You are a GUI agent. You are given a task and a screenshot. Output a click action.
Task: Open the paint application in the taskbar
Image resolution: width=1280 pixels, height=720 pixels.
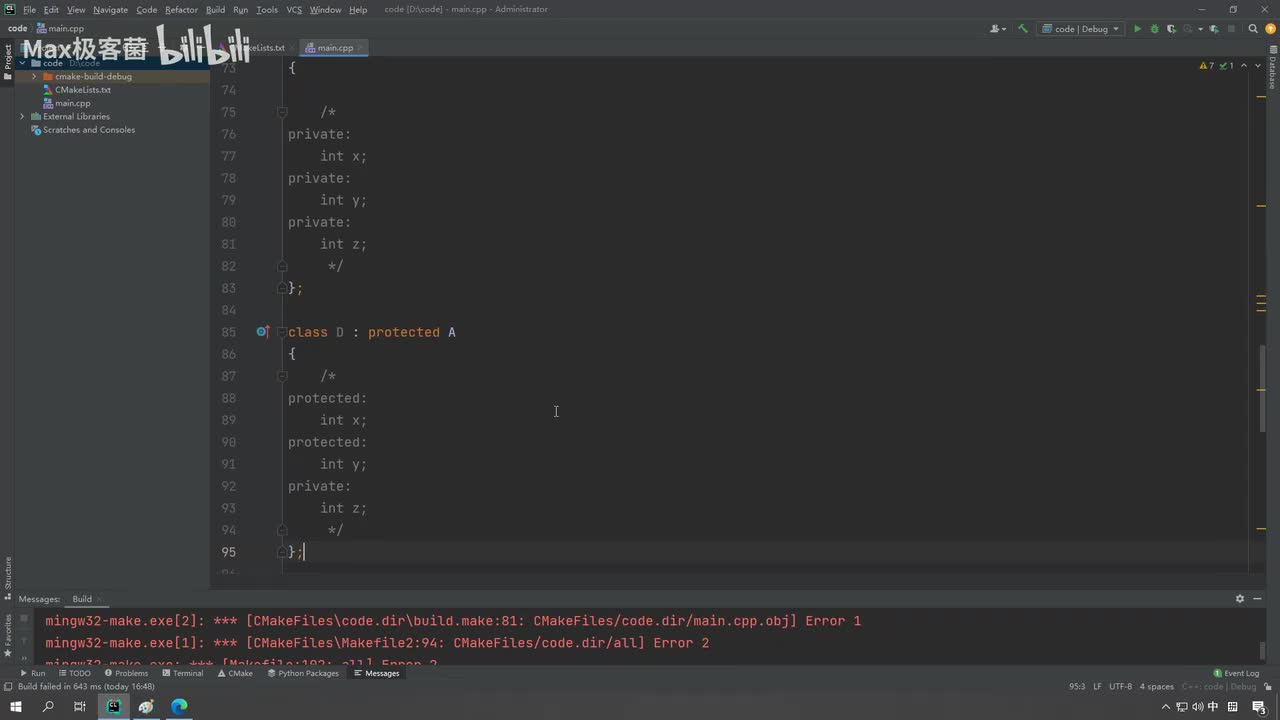point(146,707)
